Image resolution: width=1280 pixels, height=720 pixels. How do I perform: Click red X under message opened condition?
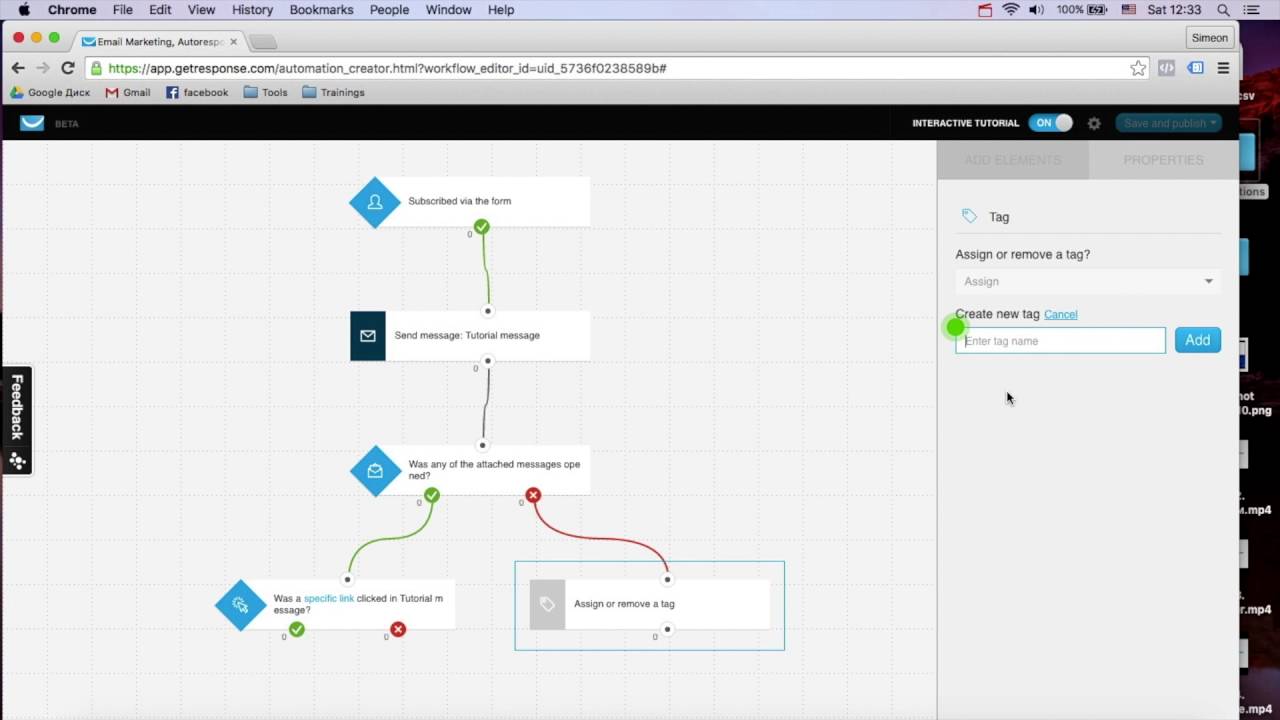533,495
